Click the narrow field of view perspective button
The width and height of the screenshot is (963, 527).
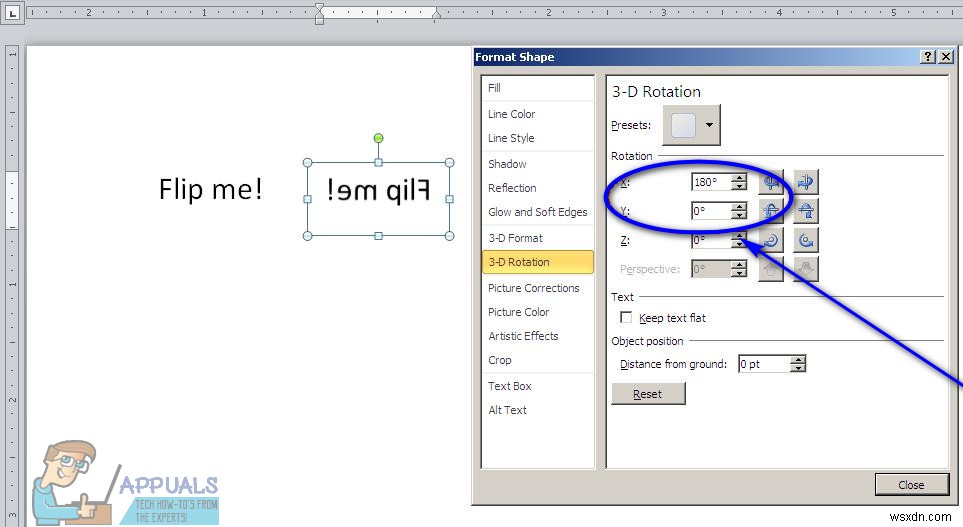pos(771,268)
